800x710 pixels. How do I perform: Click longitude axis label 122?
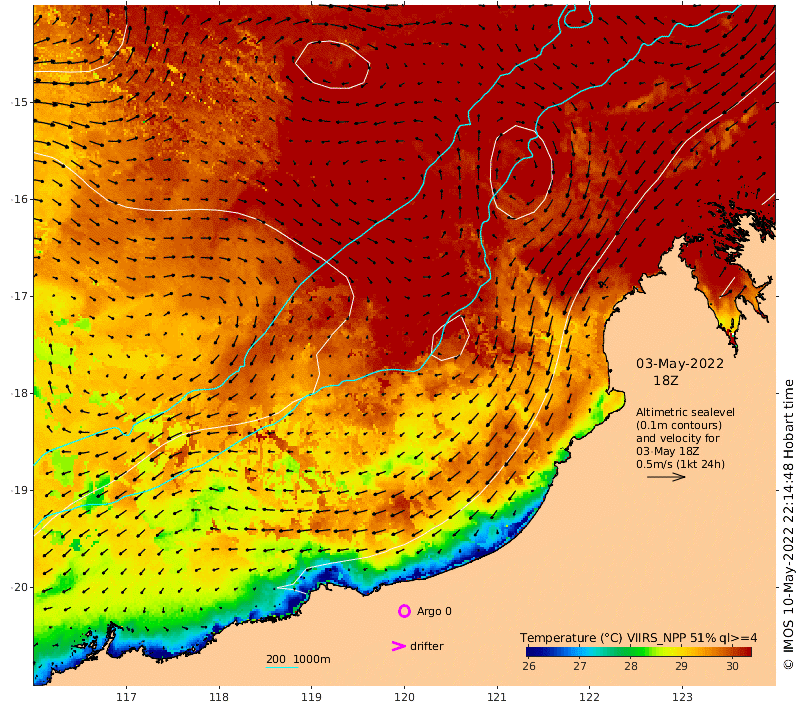point(590,697)
